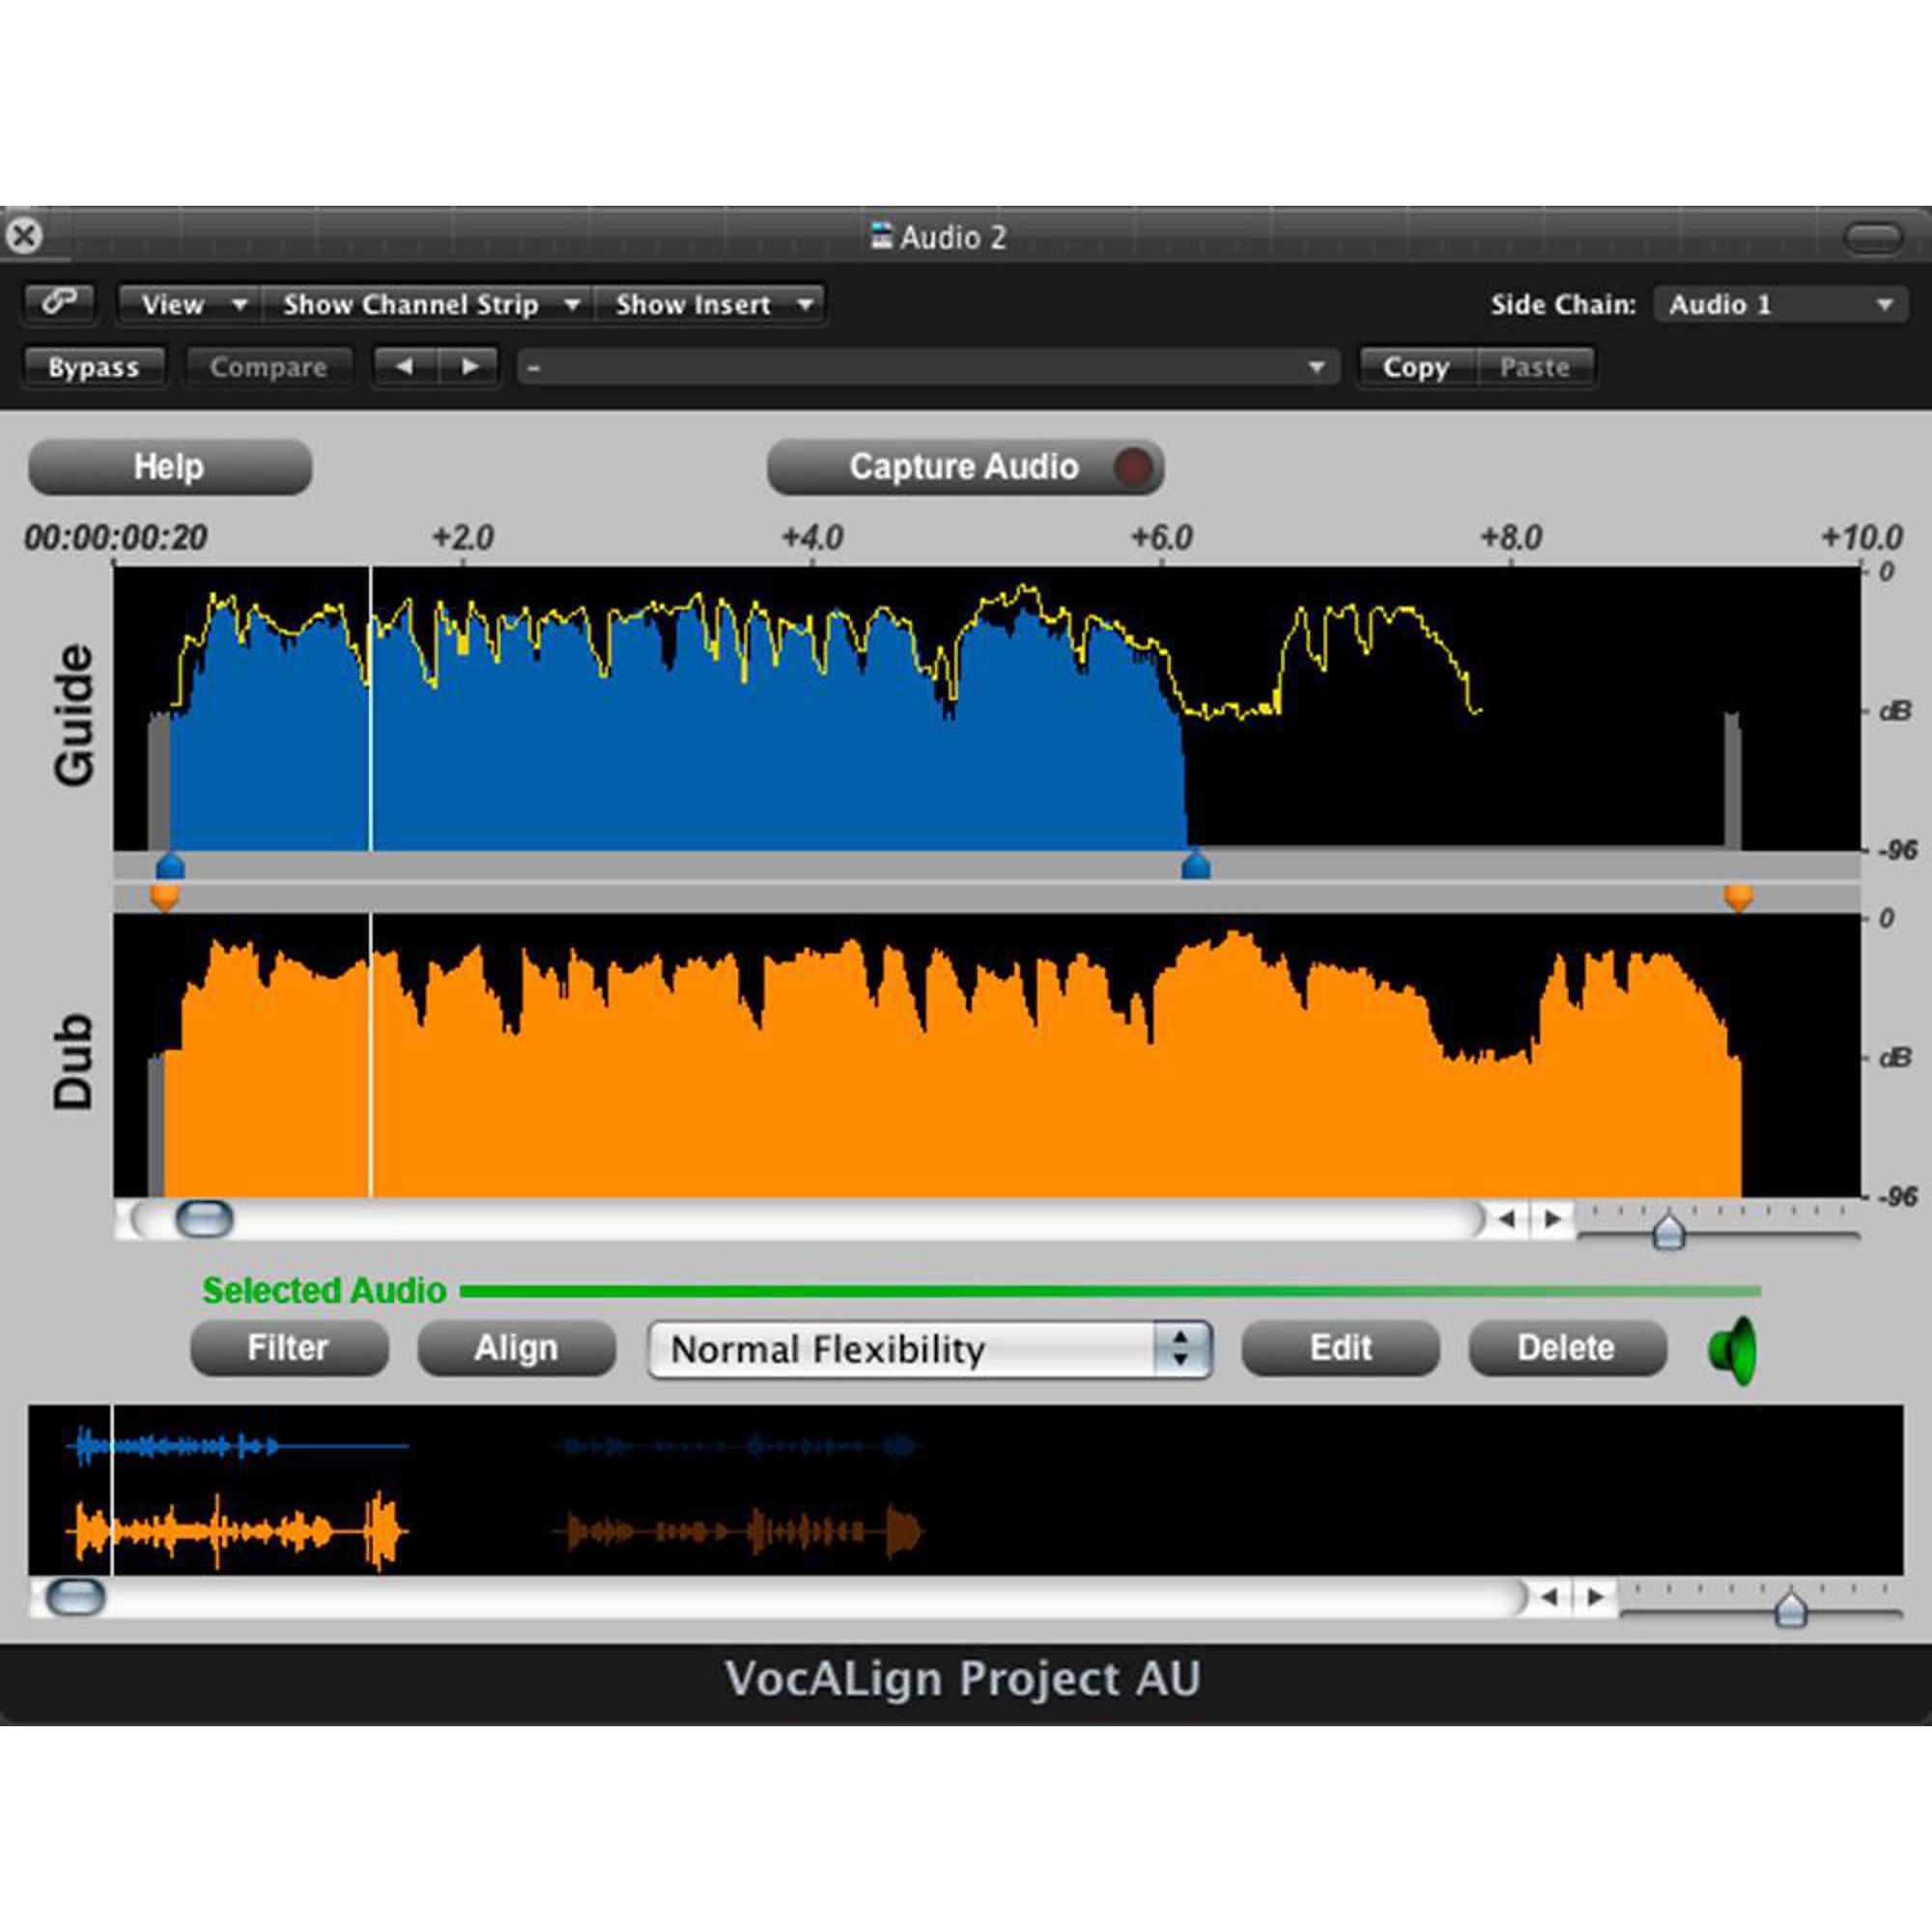Click the previous setting arrow icon
The image size is (1932, 1932).
click(x=404, y=367)
